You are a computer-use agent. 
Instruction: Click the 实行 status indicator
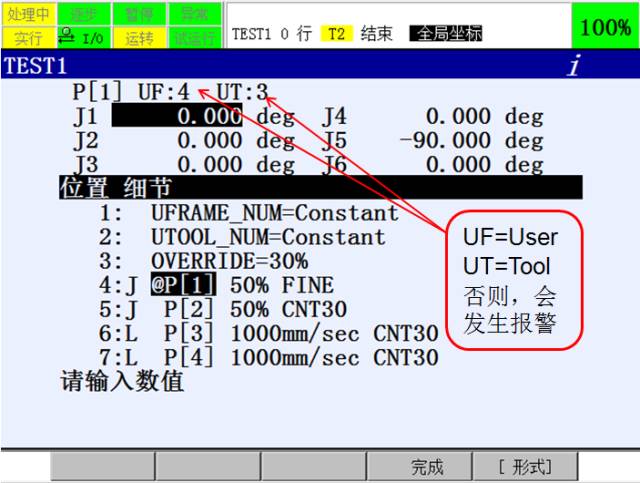[29, 38]
